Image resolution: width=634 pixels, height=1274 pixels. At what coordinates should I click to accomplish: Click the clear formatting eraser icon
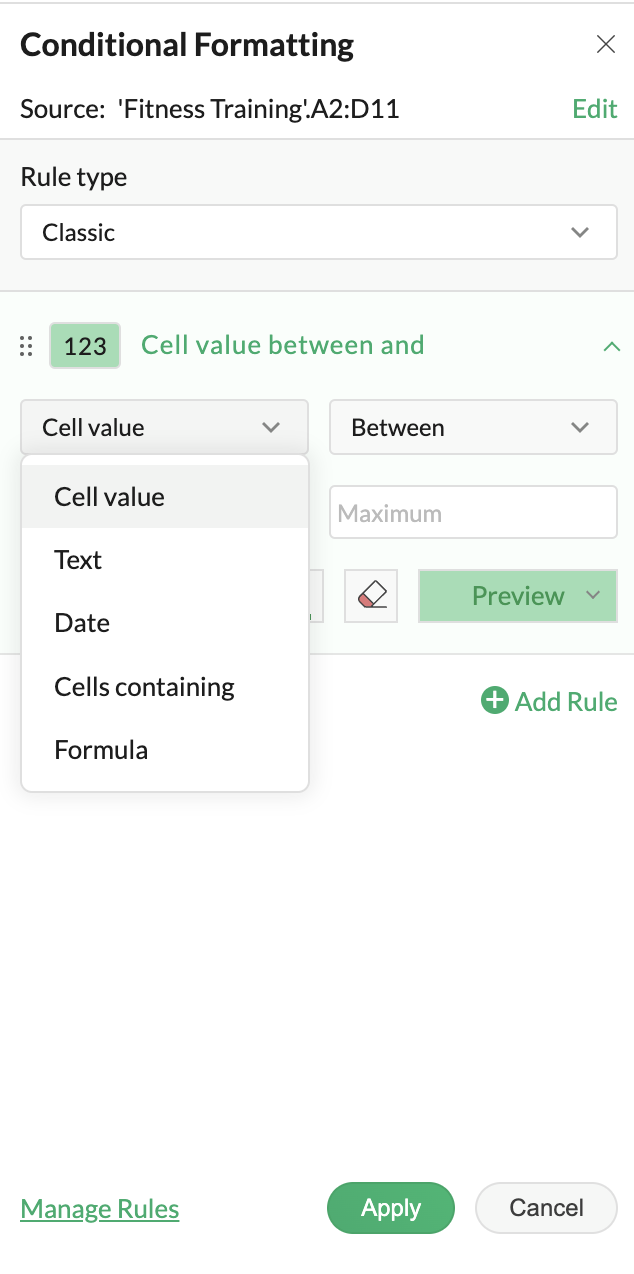371,596
